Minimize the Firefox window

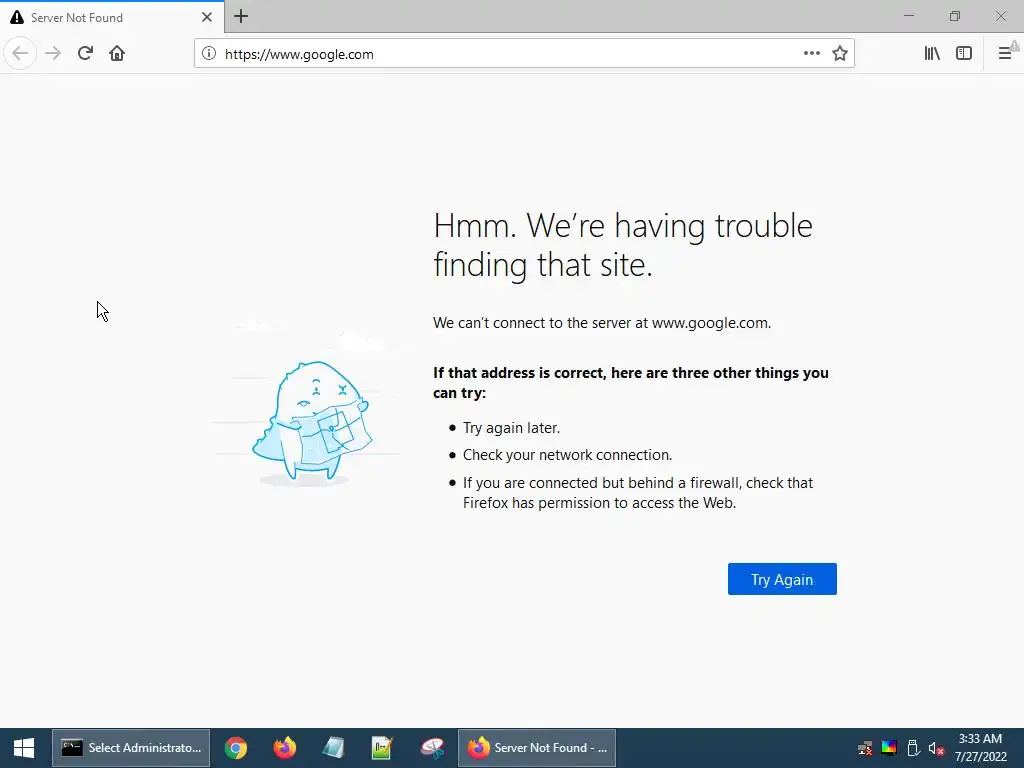click(x=908, y=16)
